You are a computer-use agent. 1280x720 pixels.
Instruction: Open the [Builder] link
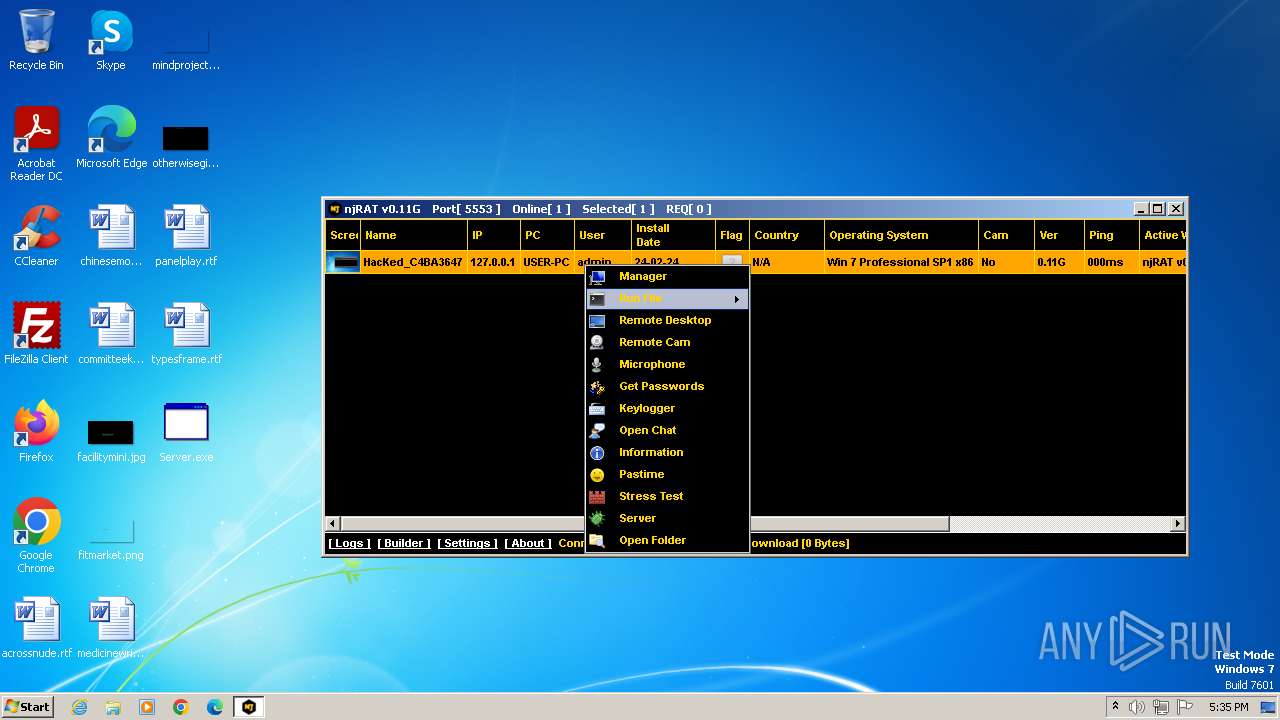(404, 543)
